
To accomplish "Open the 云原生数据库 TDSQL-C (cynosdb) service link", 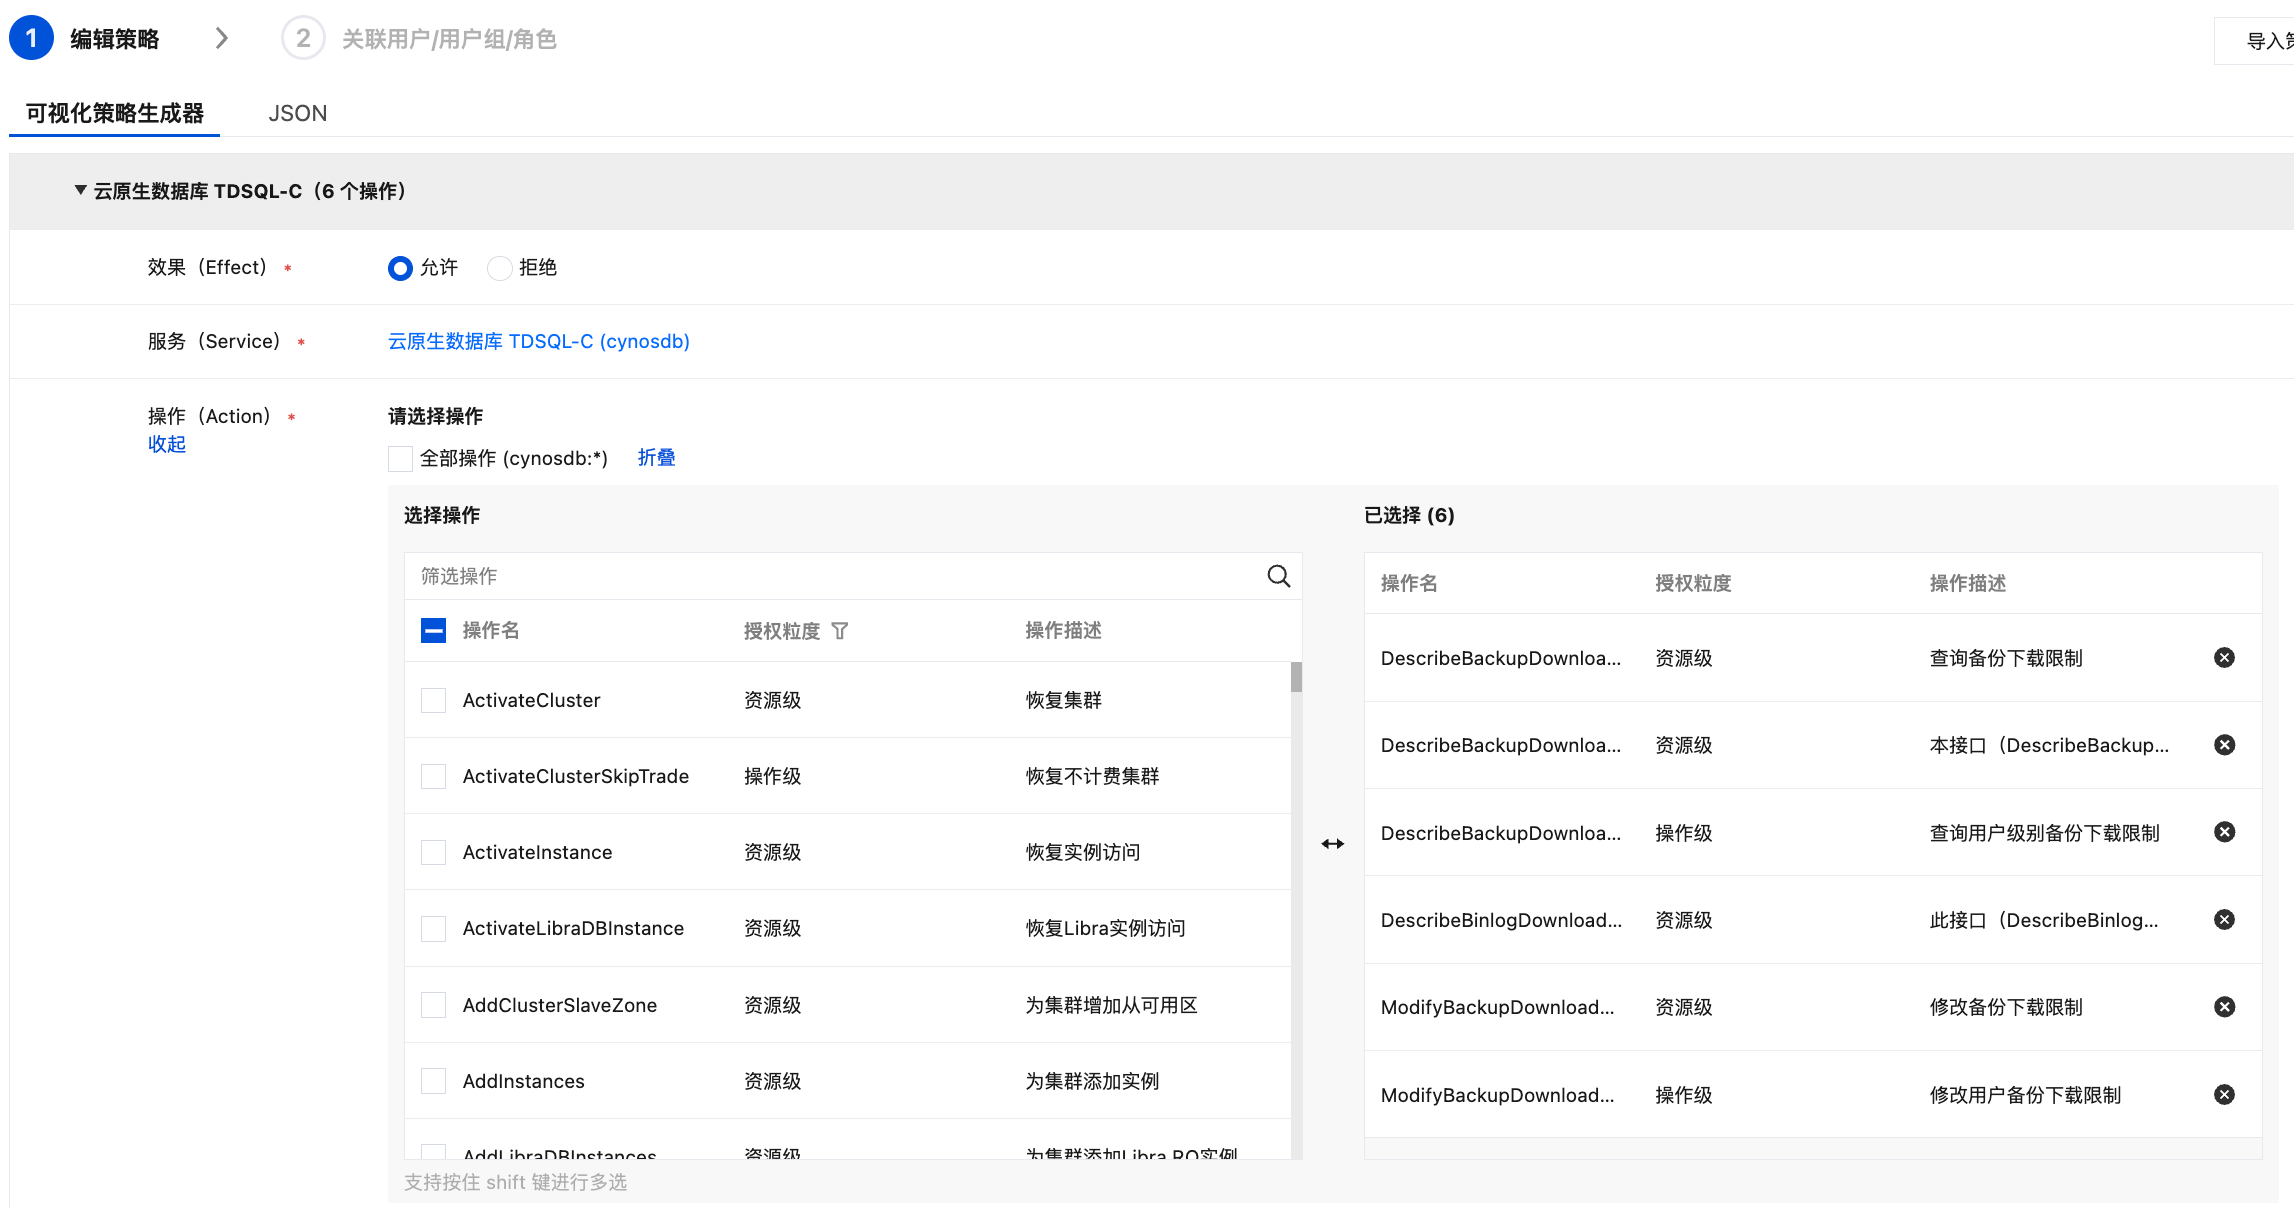I will click(538, 342).
